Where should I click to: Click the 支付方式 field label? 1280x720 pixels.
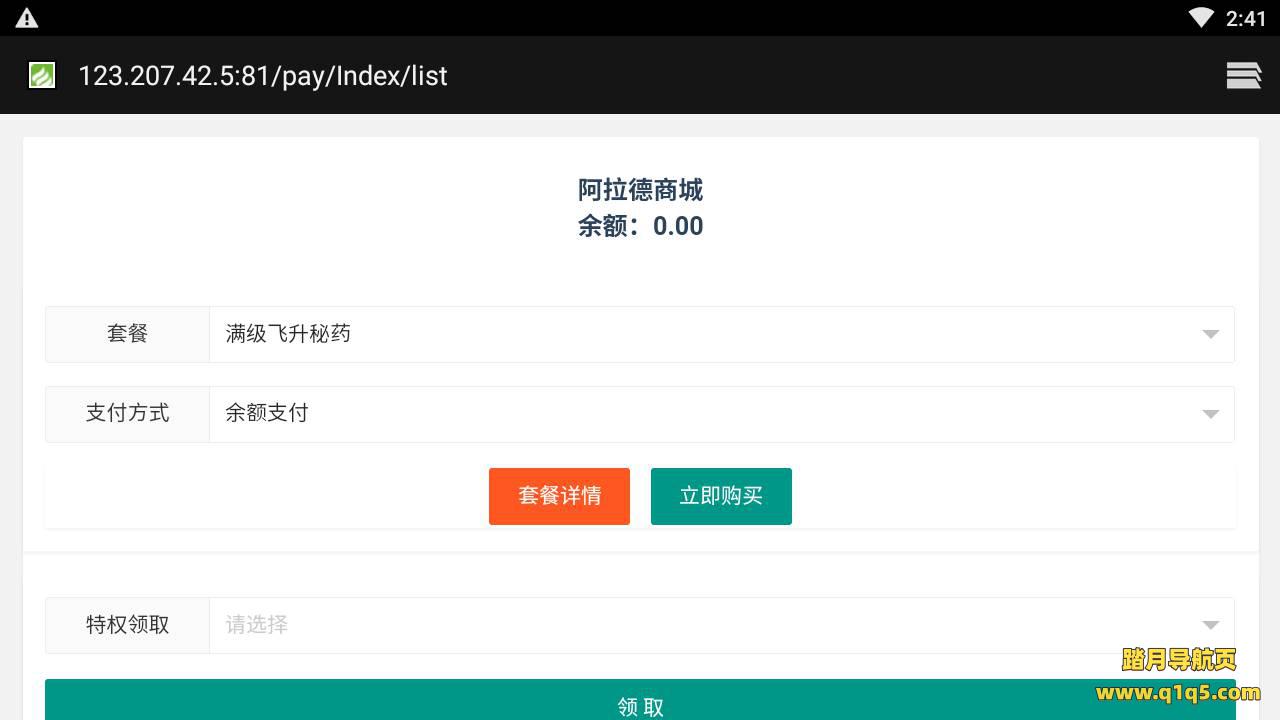[127, 413]
